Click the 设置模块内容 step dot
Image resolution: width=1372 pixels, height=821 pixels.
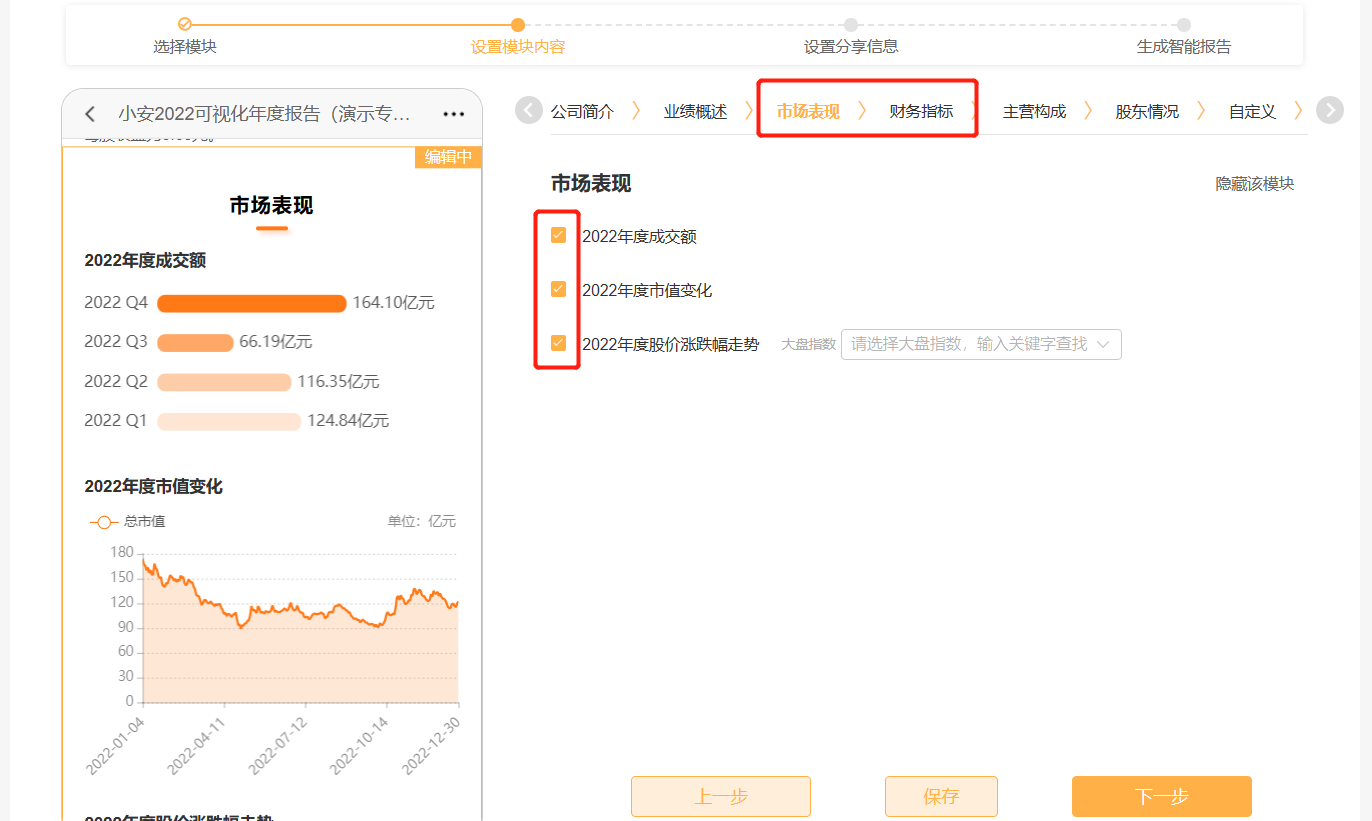pos(517,25)
